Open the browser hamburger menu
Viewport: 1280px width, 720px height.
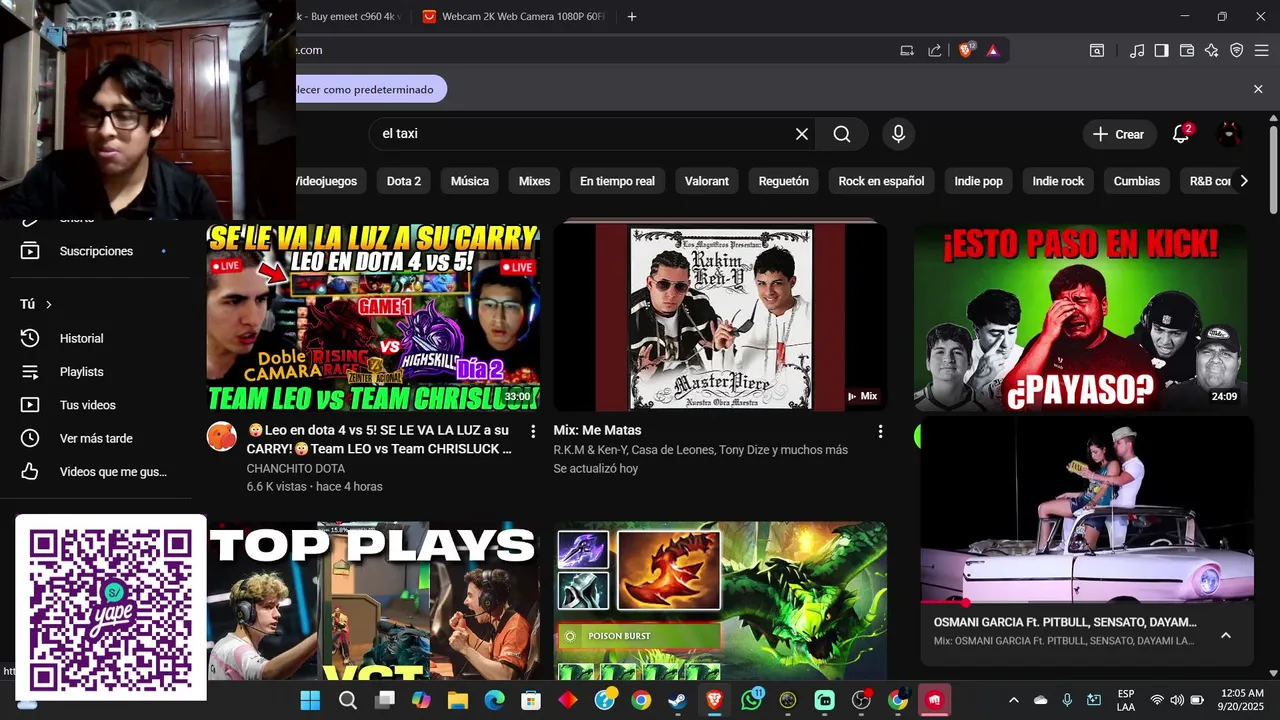point(1262,50)
